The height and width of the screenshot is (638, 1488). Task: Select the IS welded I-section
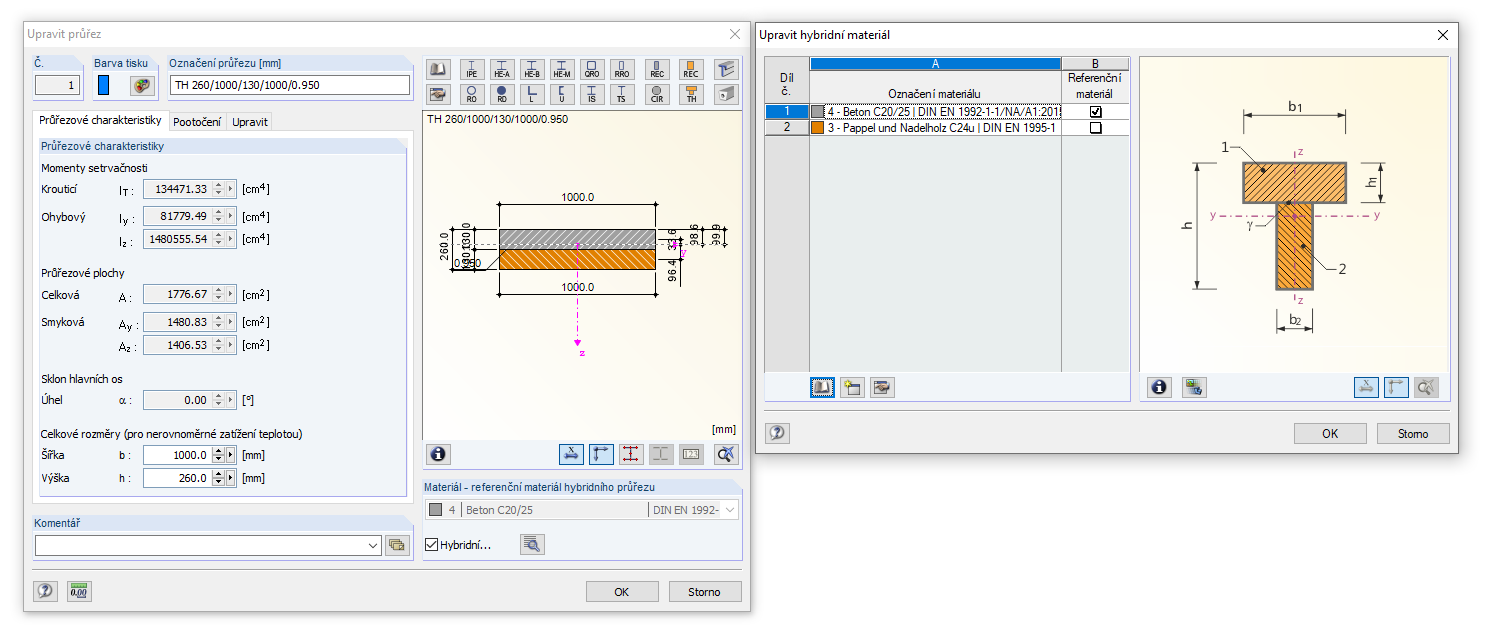point(592,94)
